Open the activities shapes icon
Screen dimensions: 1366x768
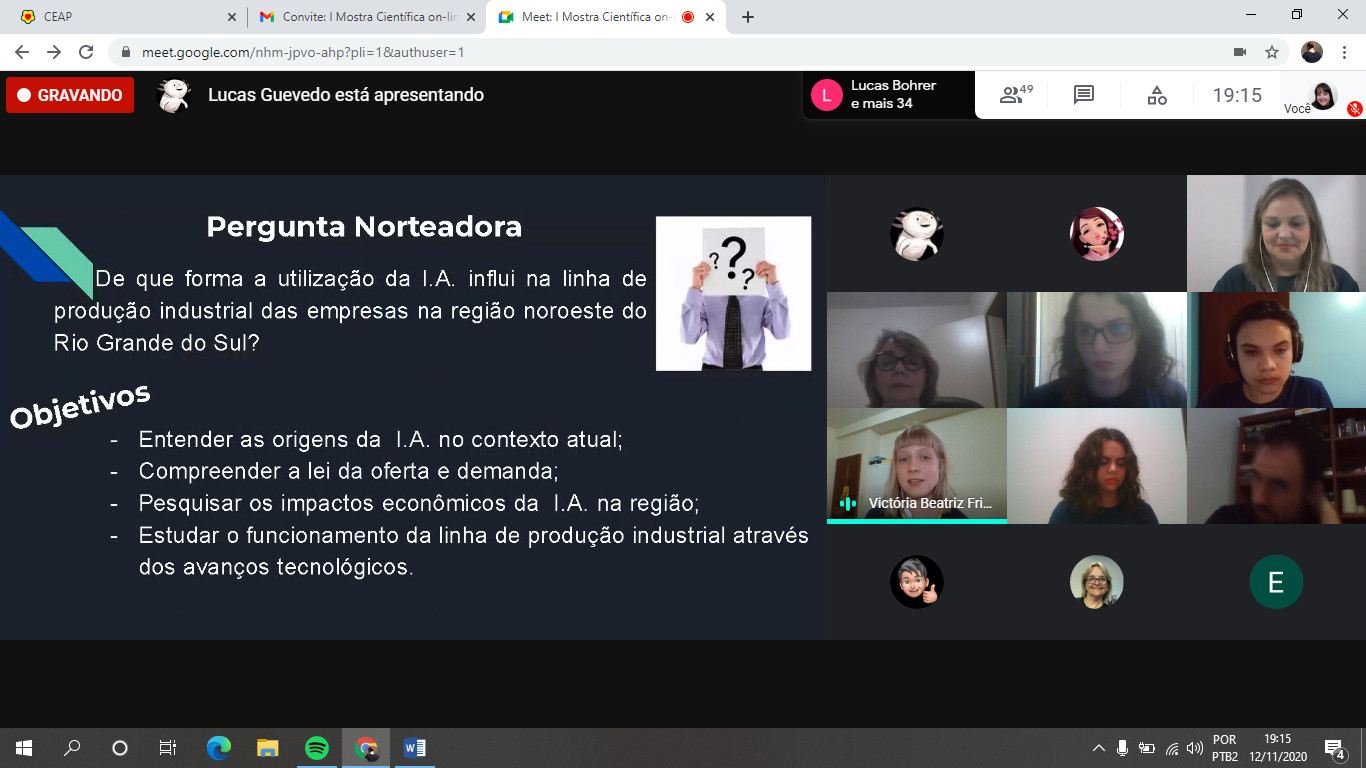click(x=1156, y=95)
